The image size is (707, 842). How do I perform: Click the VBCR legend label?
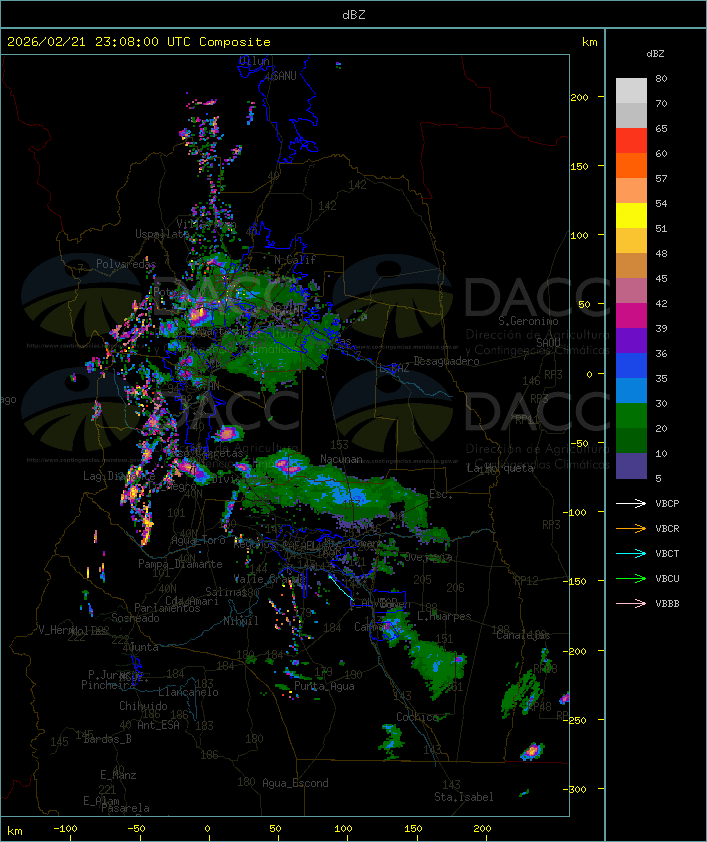tap(667, 528)
